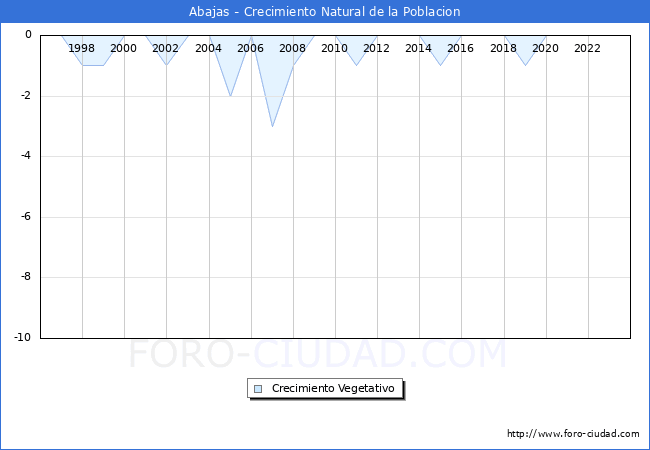Open the http://www.foro-ciudad.com link

pos(573,433)
